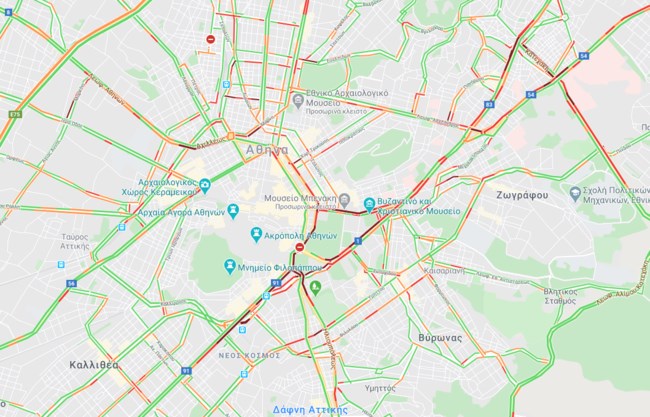Select the metro station icon near Tavros
Image resolution: width=650 pixels, height=417 pixels.
point(61,264)
